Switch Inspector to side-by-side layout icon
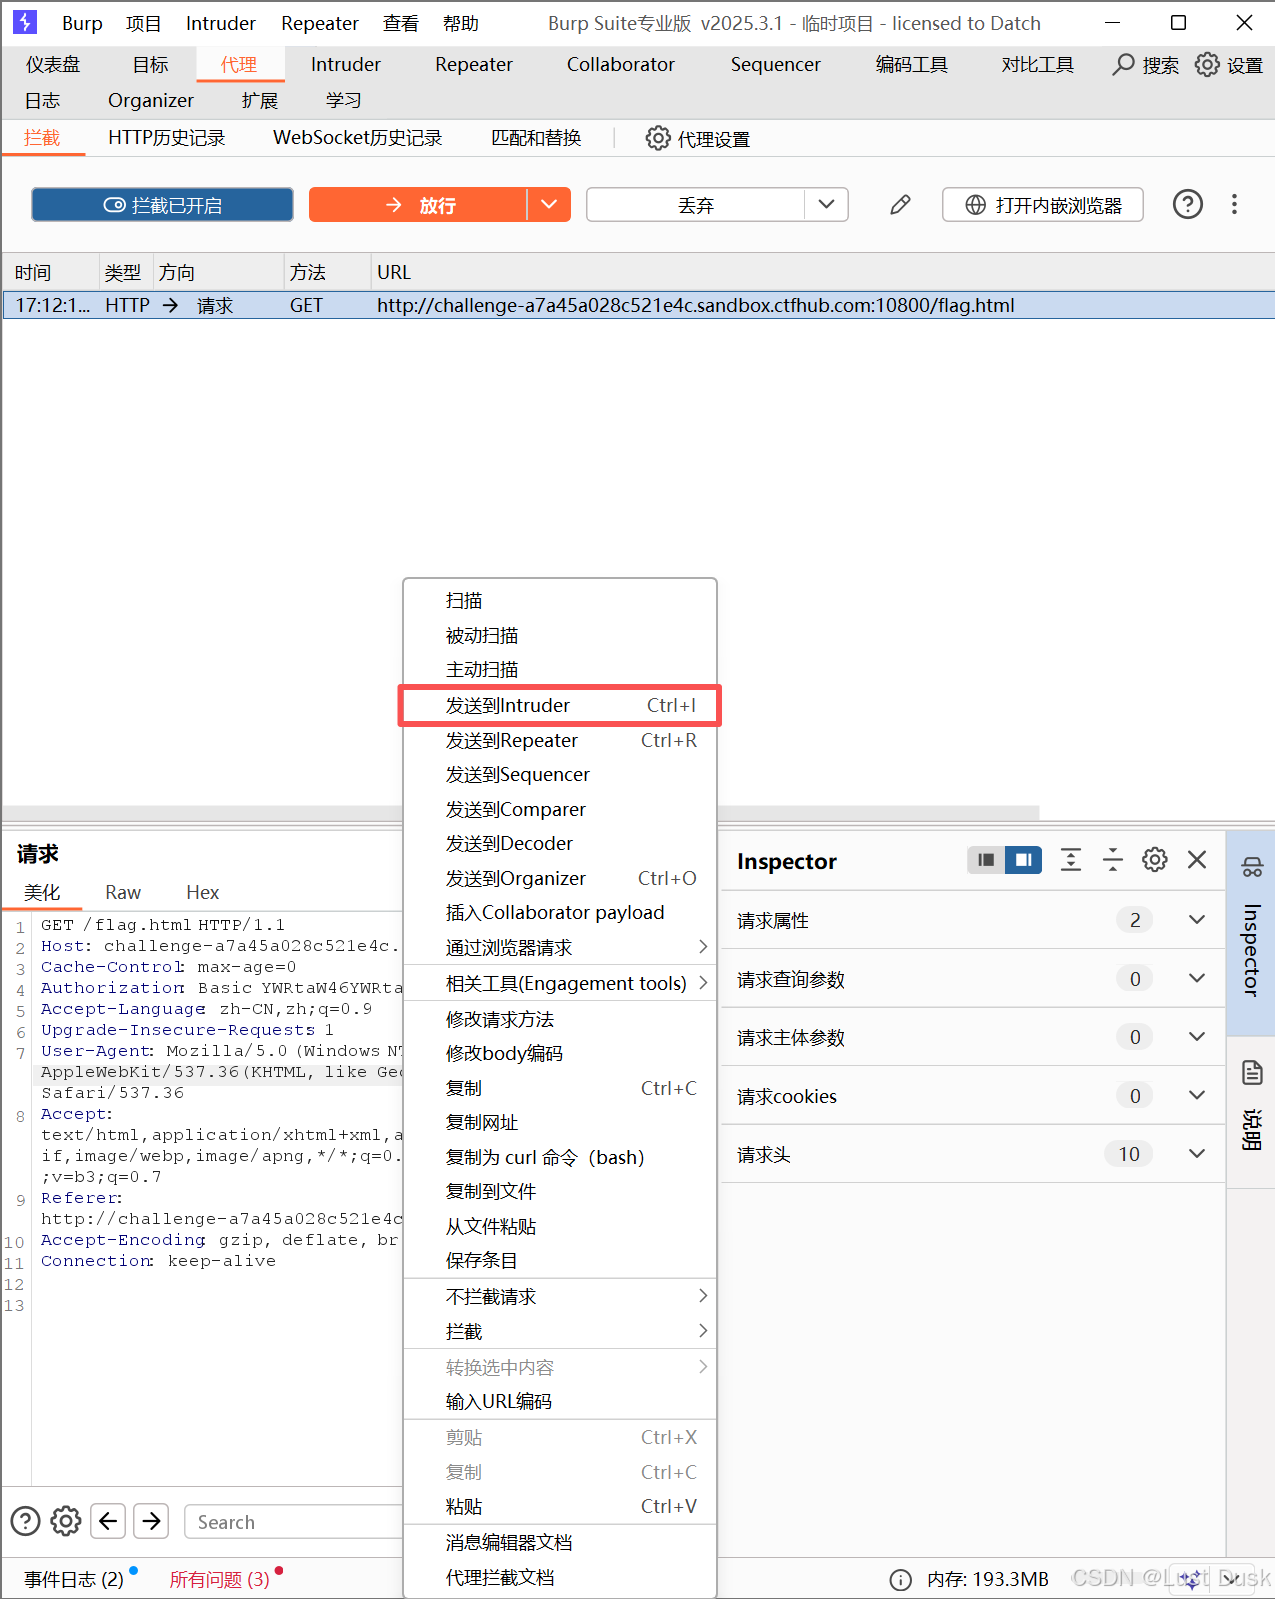 (x=986, y=860)
